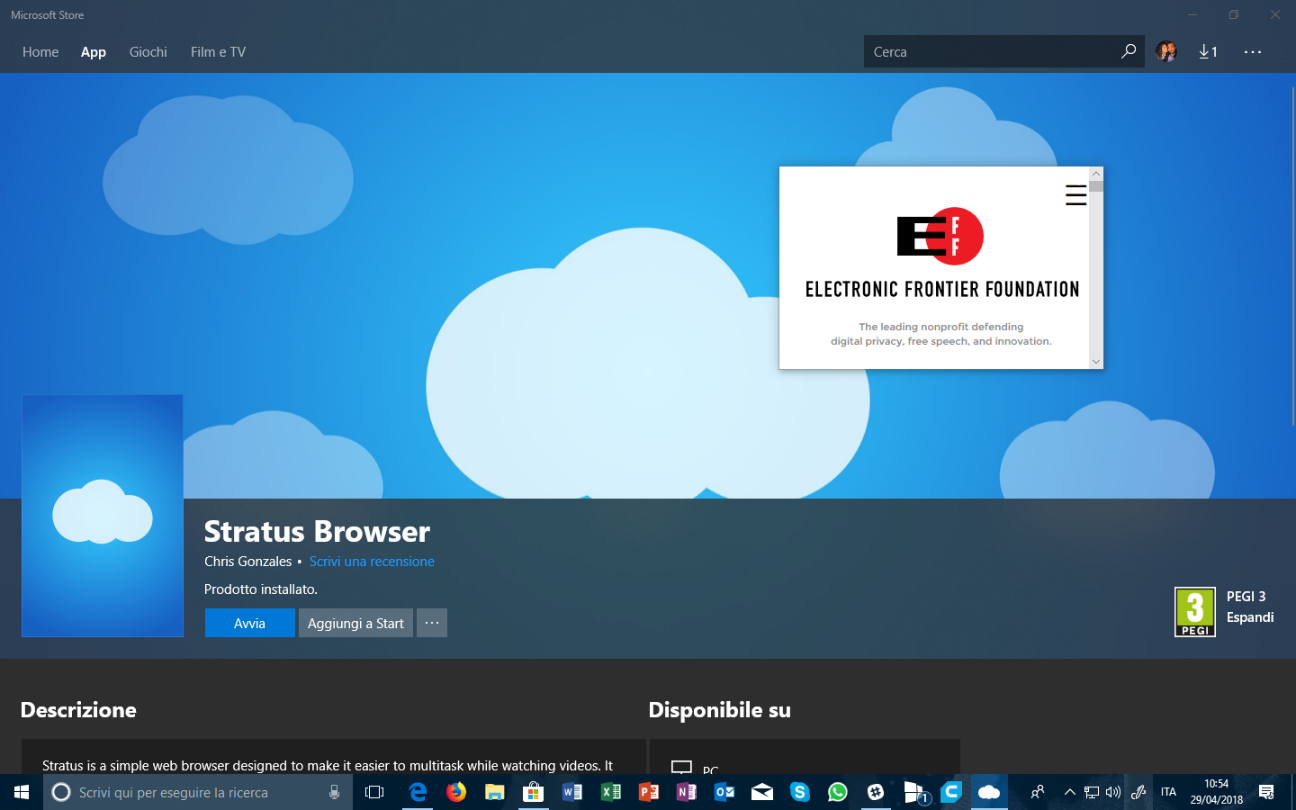
Task: Show hidden system tray icons
Action: (x=1070, y=792)
